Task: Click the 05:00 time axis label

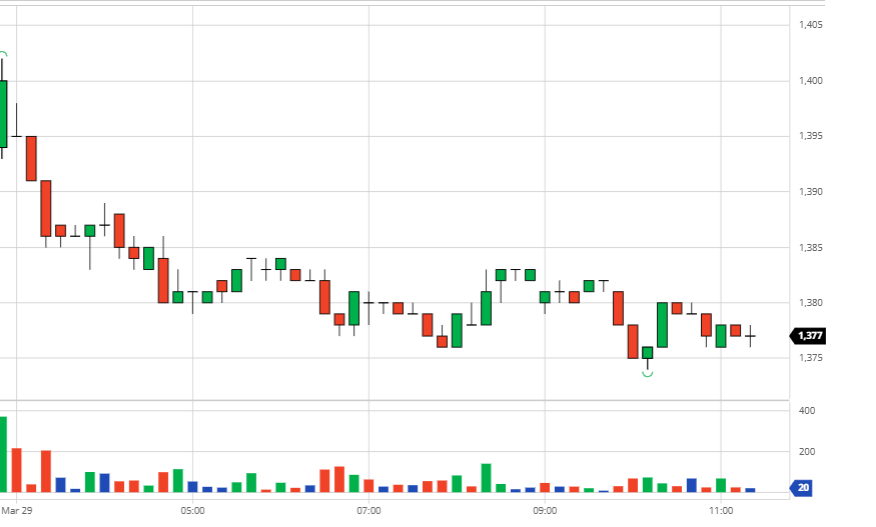Action: (x=193, y=510)
